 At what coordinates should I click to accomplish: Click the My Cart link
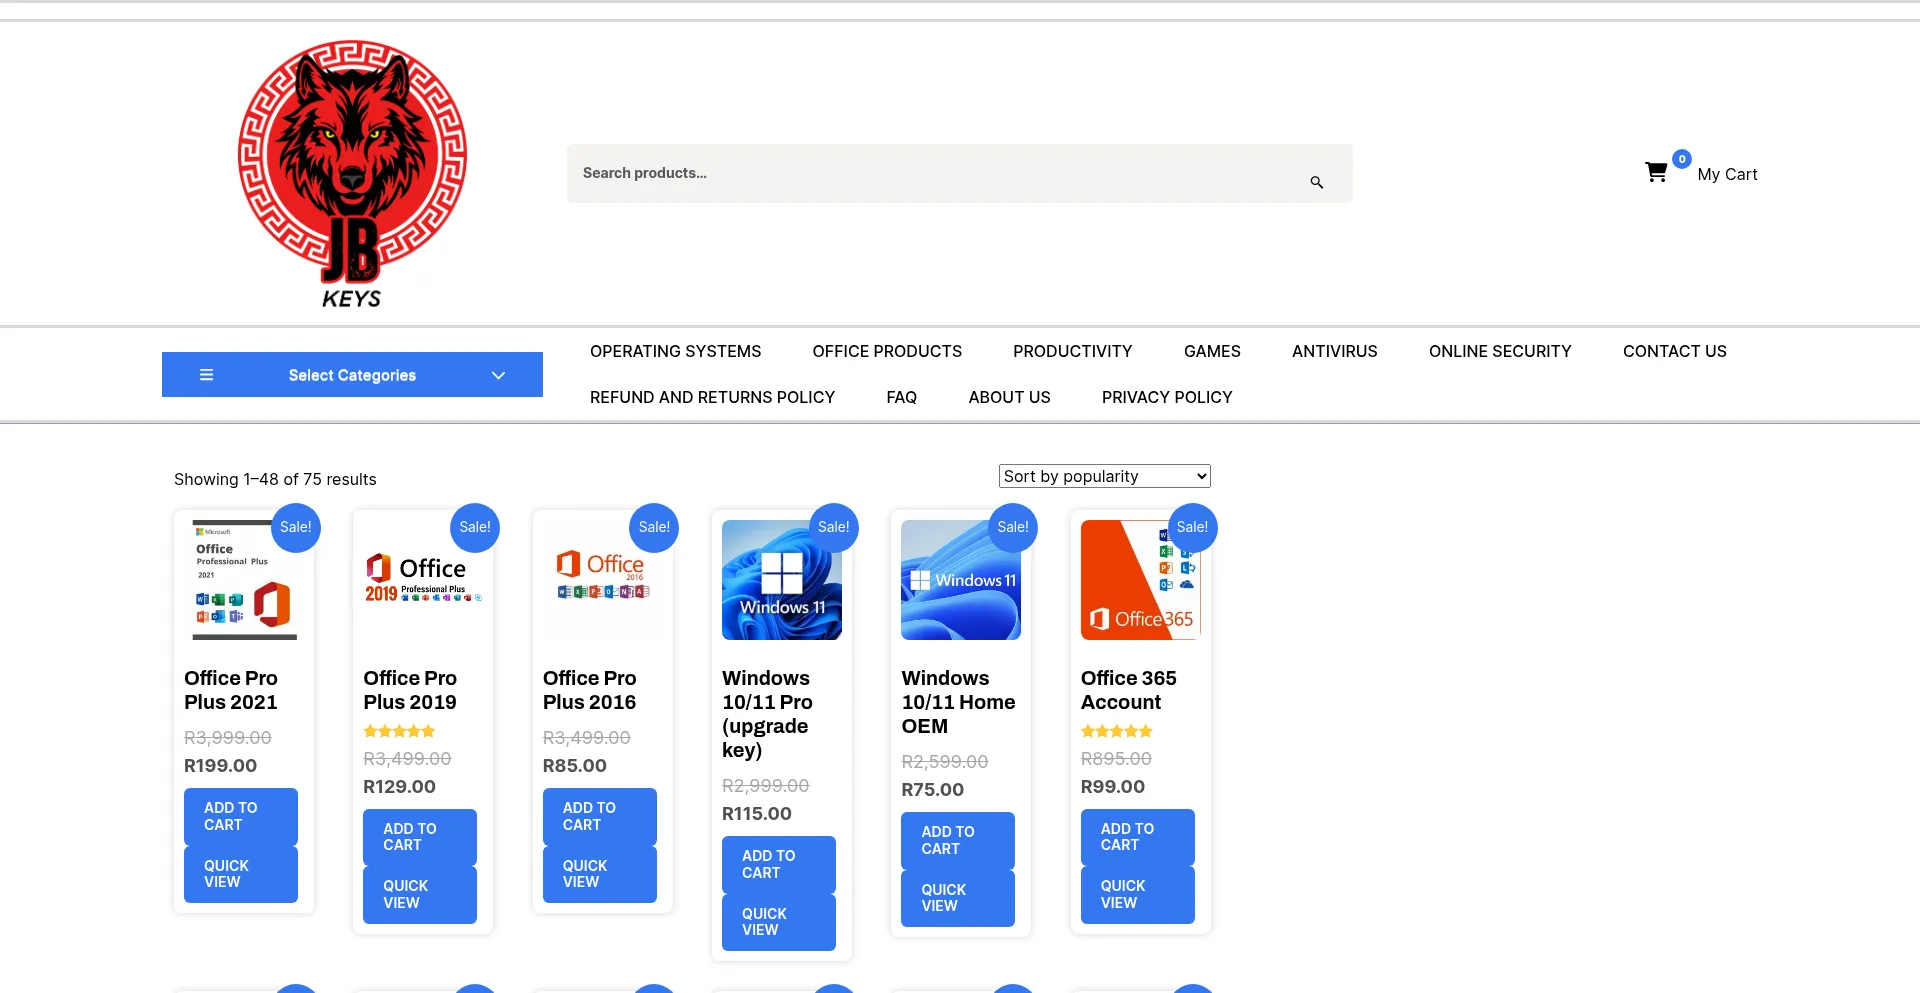coord(1727,174)
